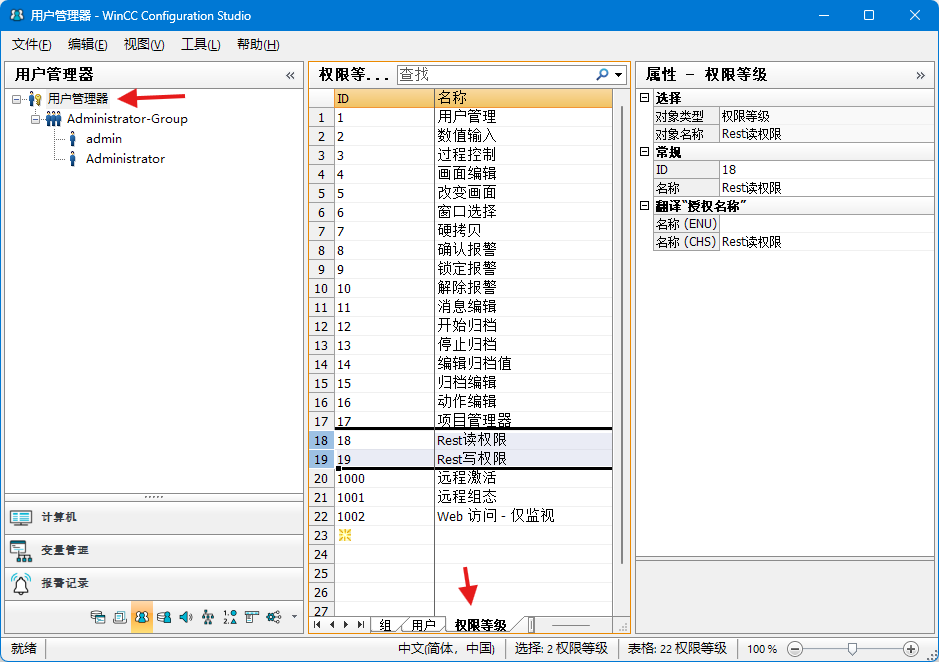Go to previous sheet tab arrow
939x662 pixels.
(x=332, y=624)
